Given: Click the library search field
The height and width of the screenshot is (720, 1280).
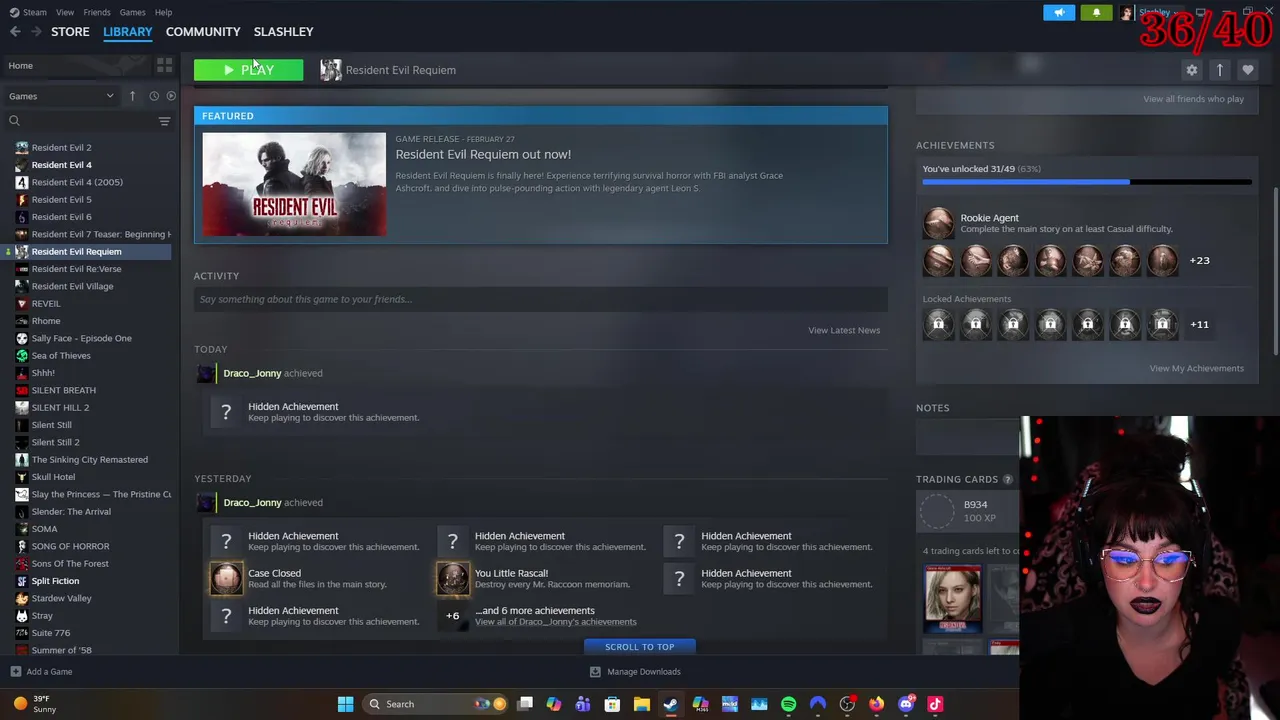Looking at the screenshot, I should click(x=80, y=121).
